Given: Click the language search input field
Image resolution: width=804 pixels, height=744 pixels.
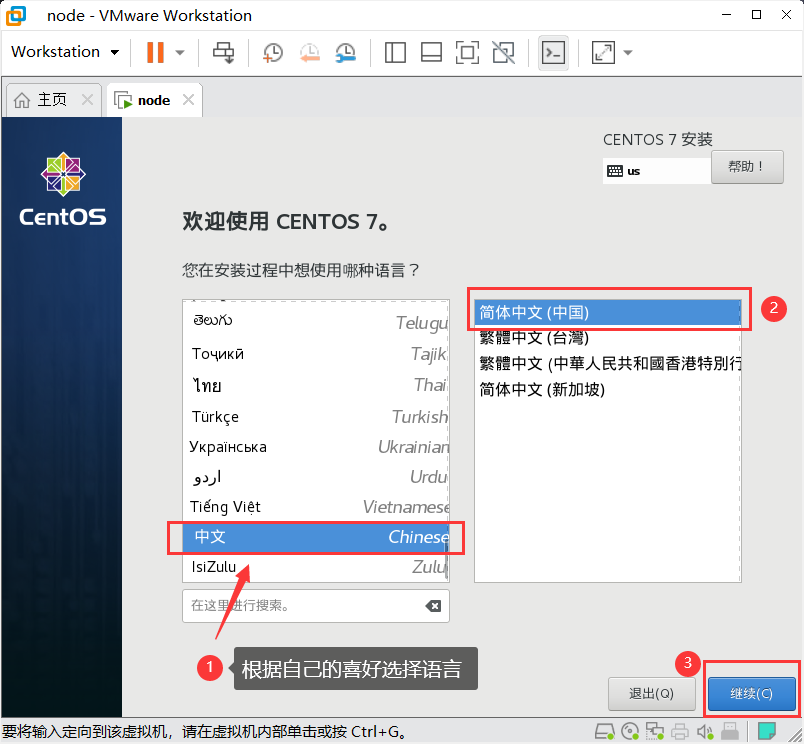Looking at the screenshot, I should [300, 605].
